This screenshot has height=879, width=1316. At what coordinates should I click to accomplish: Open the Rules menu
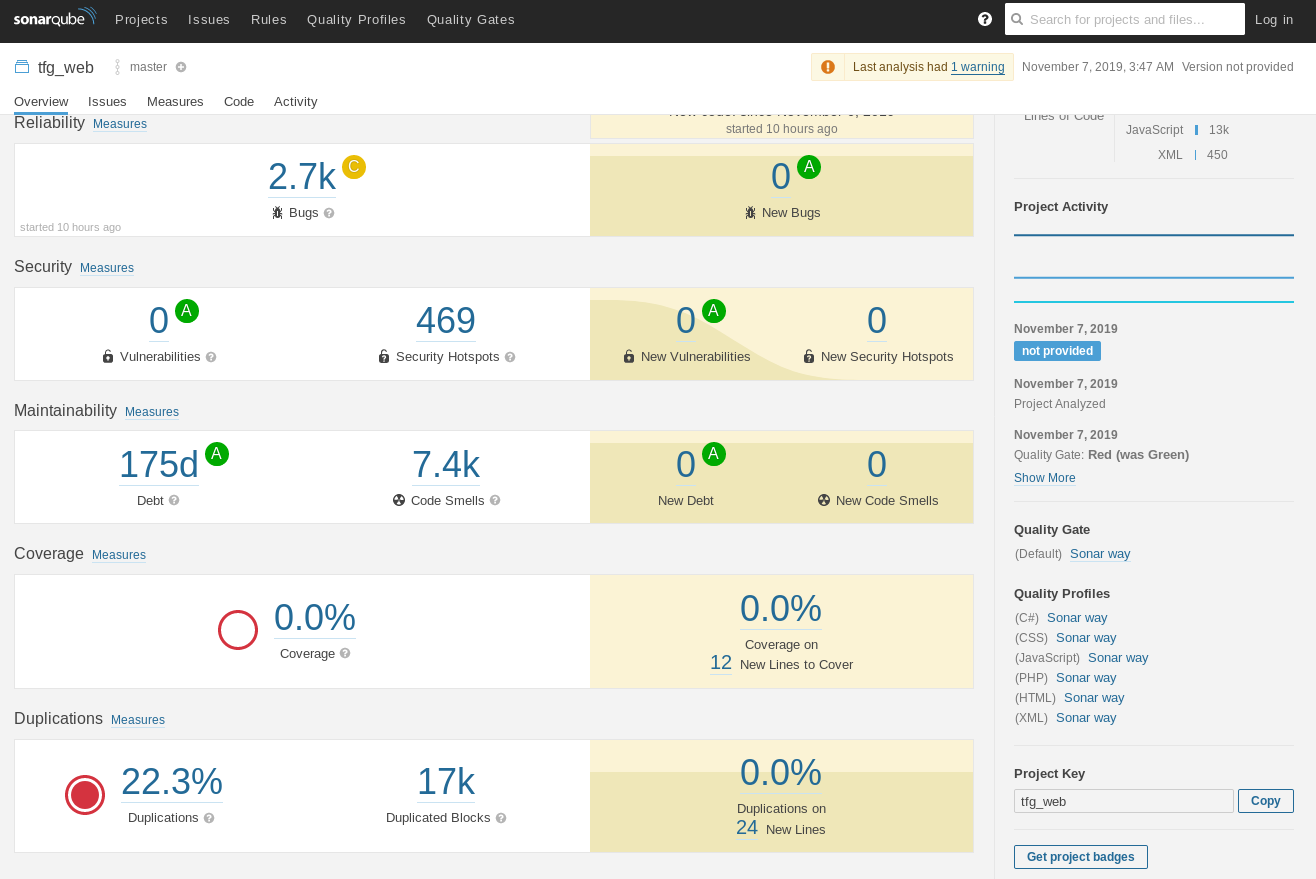(x=269, y=19)
